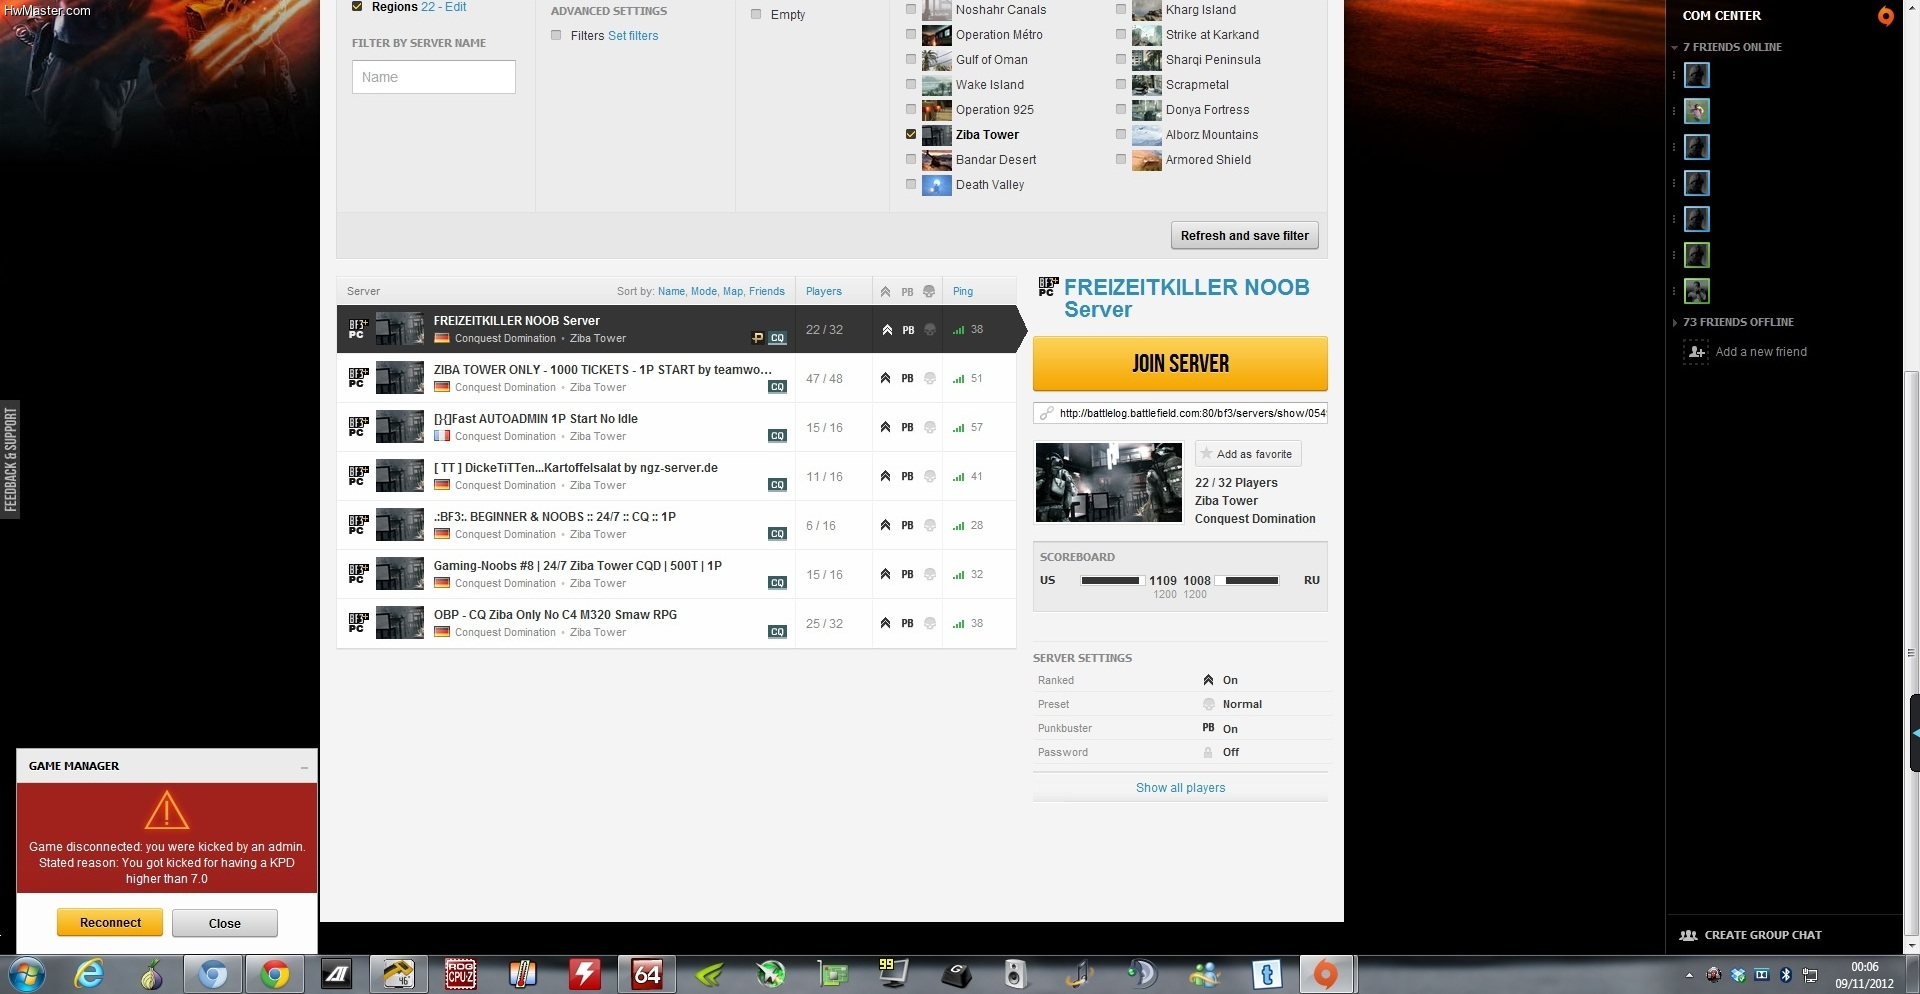
Task: Expand the side tab at right screen edge
Action: (1914, 733)
